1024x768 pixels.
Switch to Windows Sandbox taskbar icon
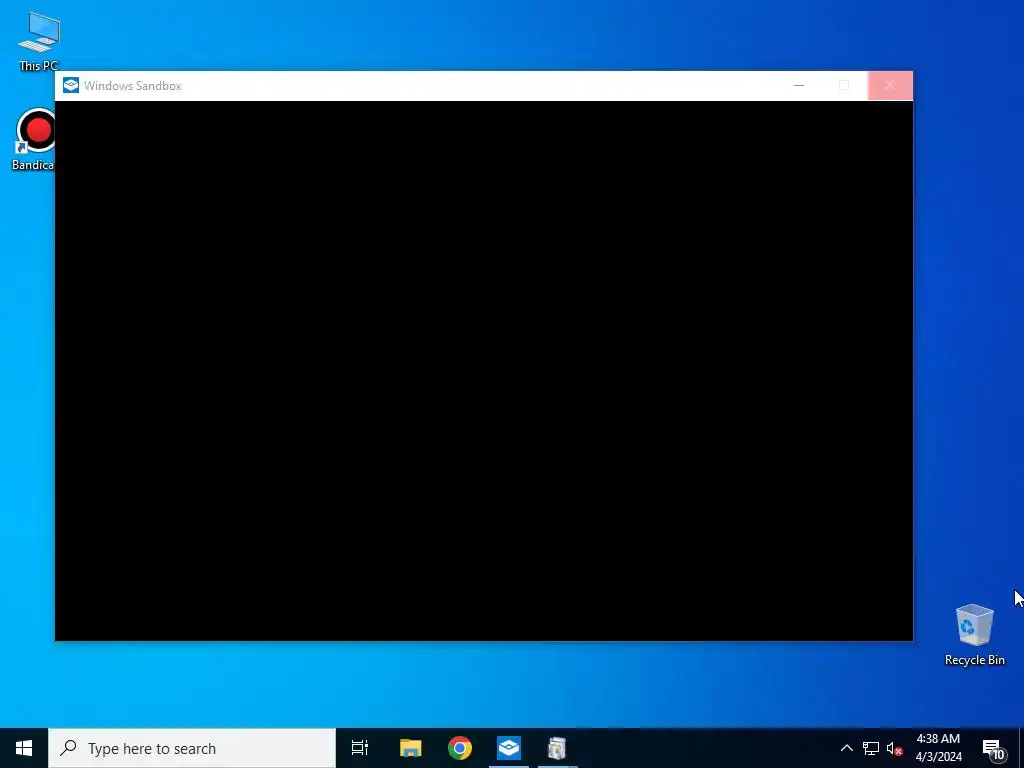click(509, 748)
